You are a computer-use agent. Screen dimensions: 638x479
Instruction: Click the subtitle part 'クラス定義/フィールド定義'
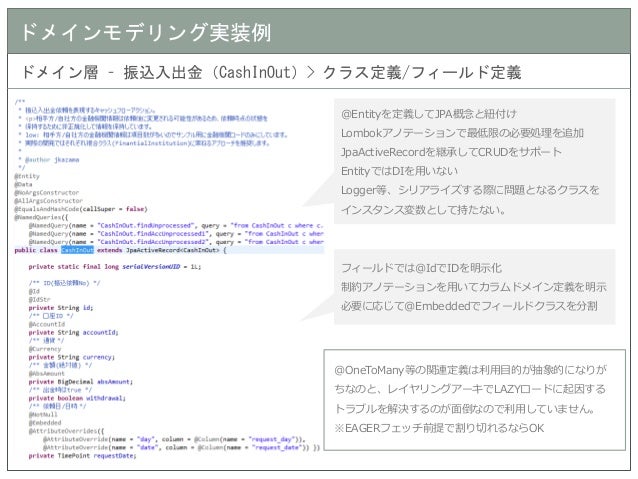click(x=422, y=72)
